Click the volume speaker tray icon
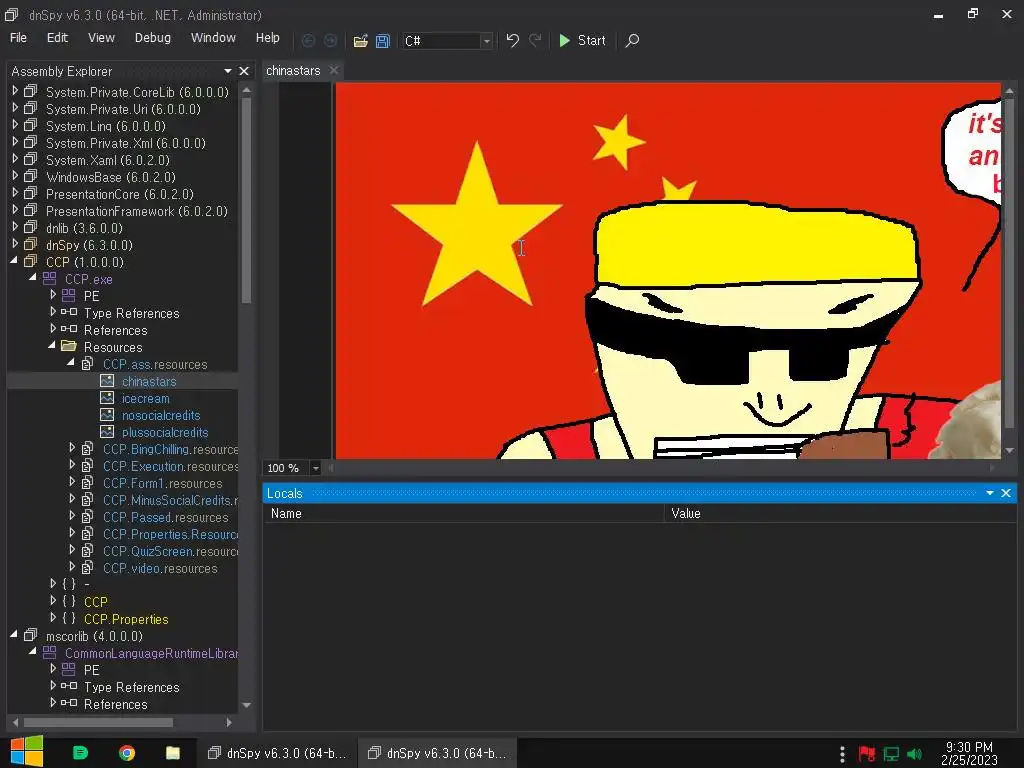Viewport: 1024px width, 768px height. 914,754
